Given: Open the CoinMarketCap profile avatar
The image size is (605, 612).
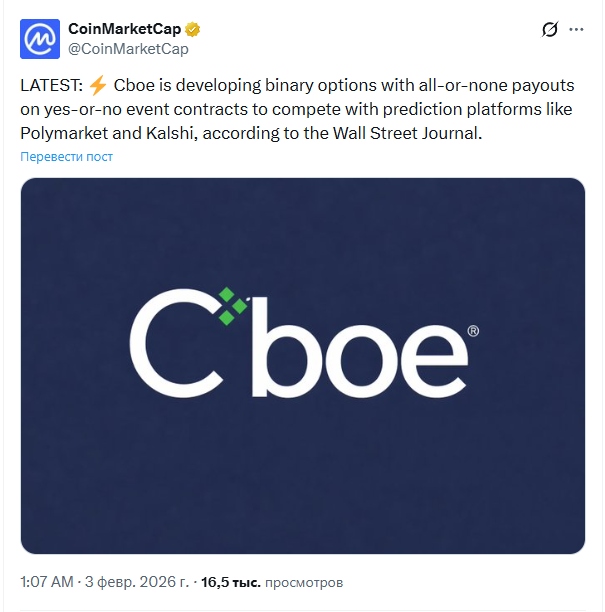Looking at the screenshot, I should [41, 38].
